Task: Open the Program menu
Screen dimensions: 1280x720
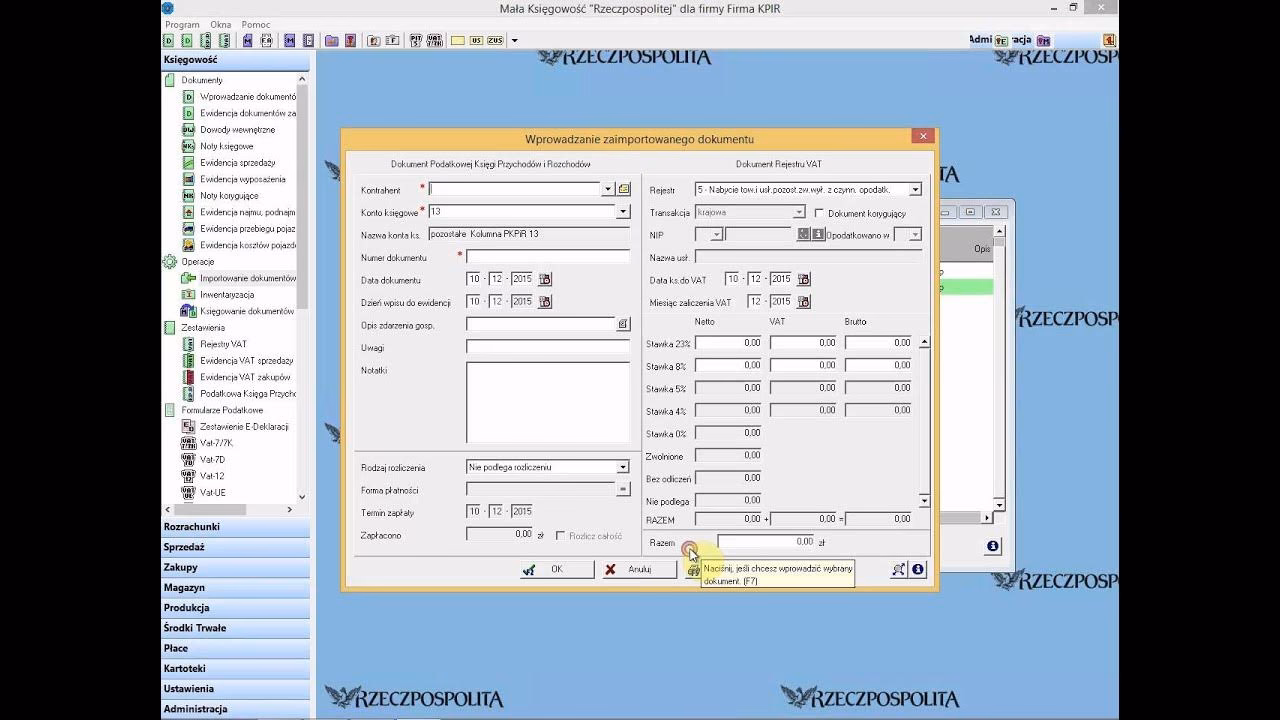Action: tap(182, 24)
